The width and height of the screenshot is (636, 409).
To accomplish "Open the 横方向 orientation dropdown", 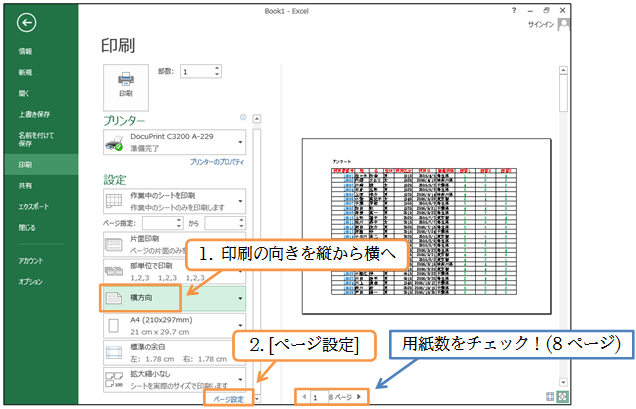I will click(x=174, y=298).
